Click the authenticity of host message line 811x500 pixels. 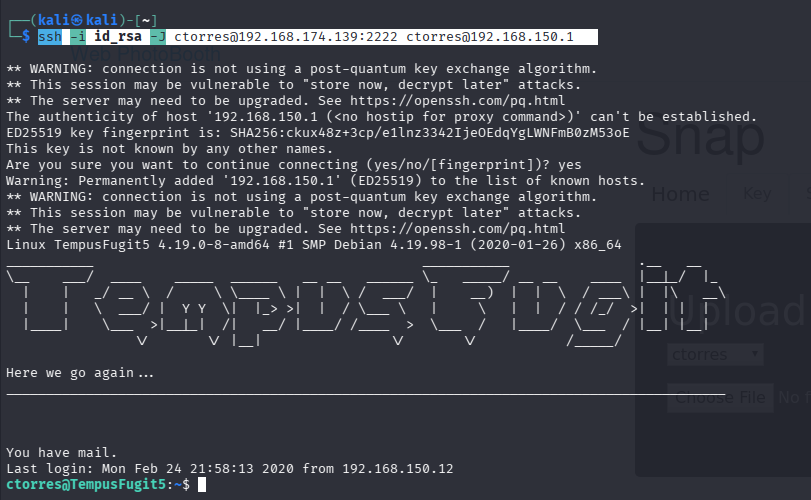coord(382,117)
